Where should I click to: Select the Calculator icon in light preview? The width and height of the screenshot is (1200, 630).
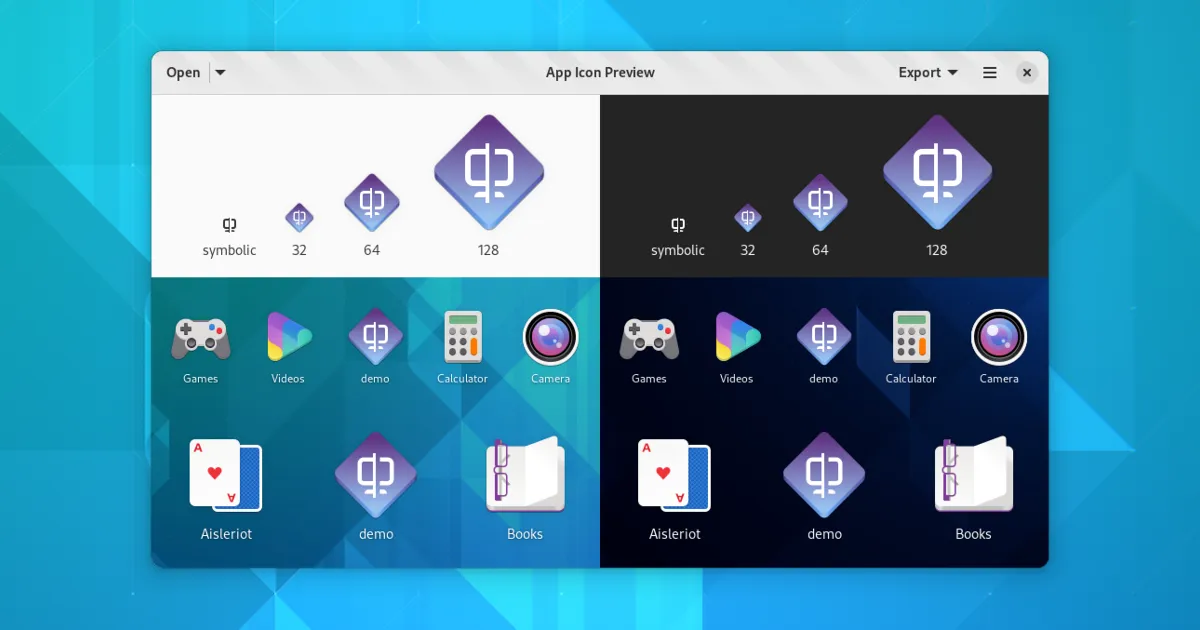[x=463, y=337]
